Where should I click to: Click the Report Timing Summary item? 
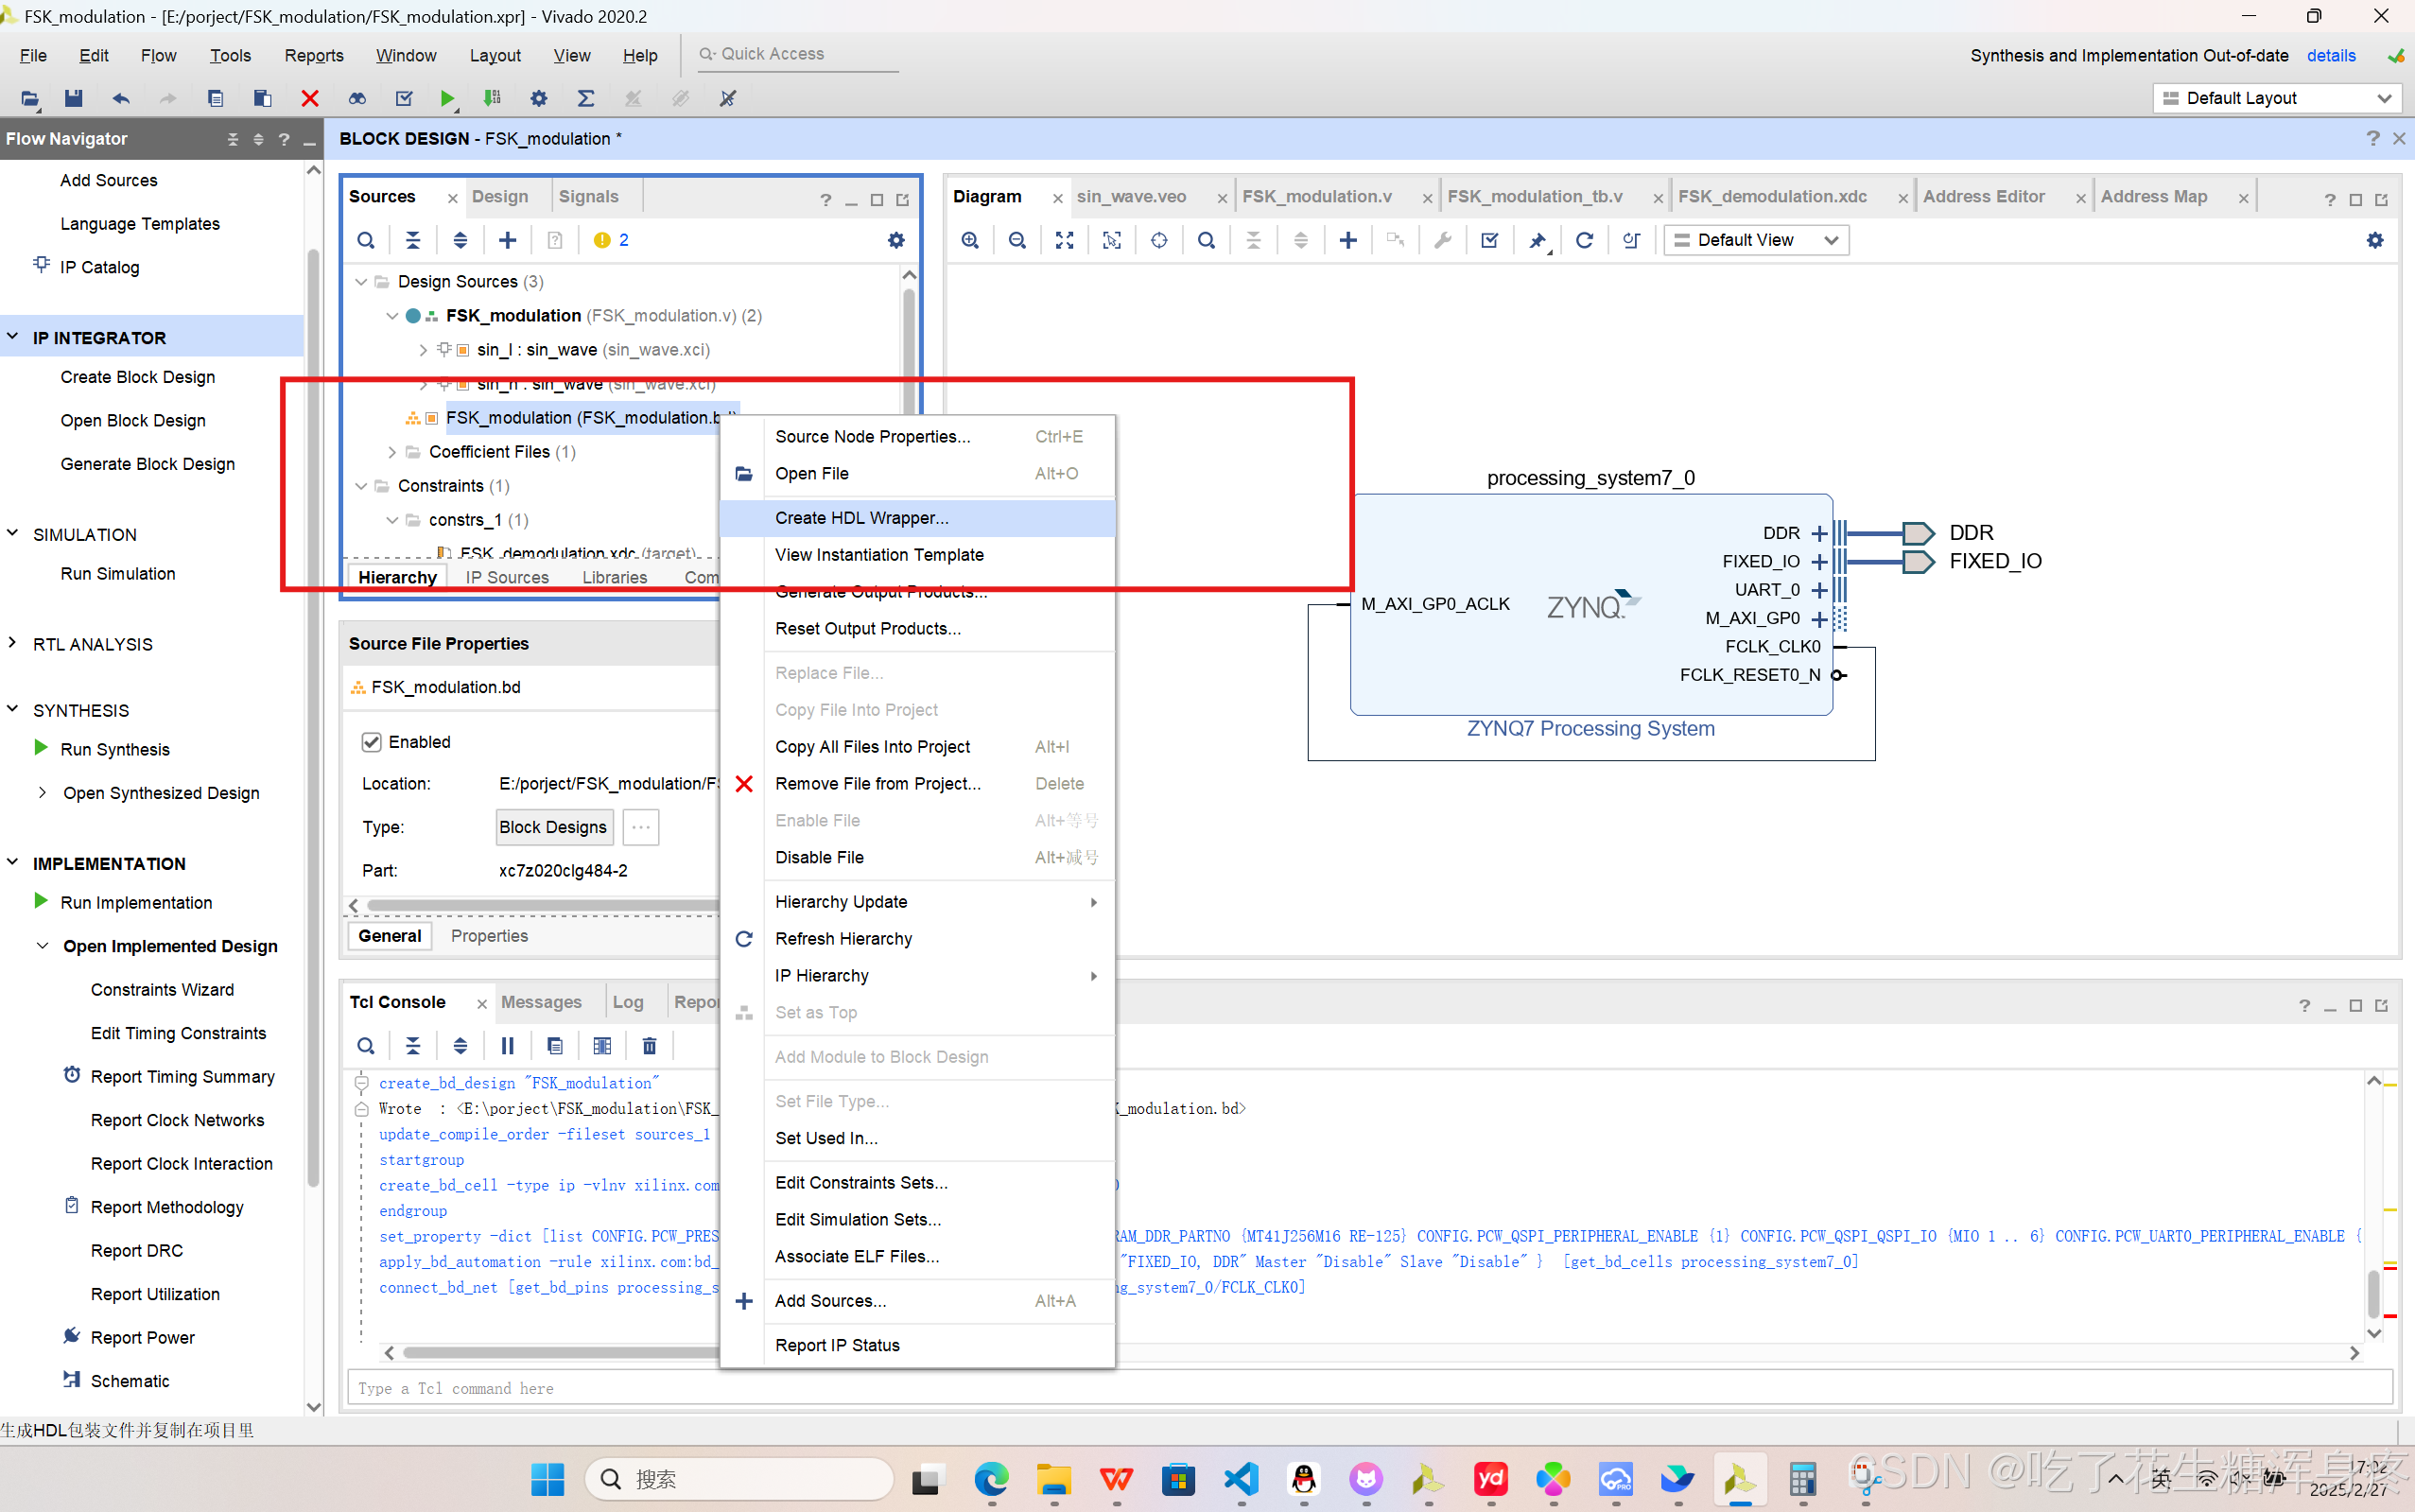pos(182,1077)
